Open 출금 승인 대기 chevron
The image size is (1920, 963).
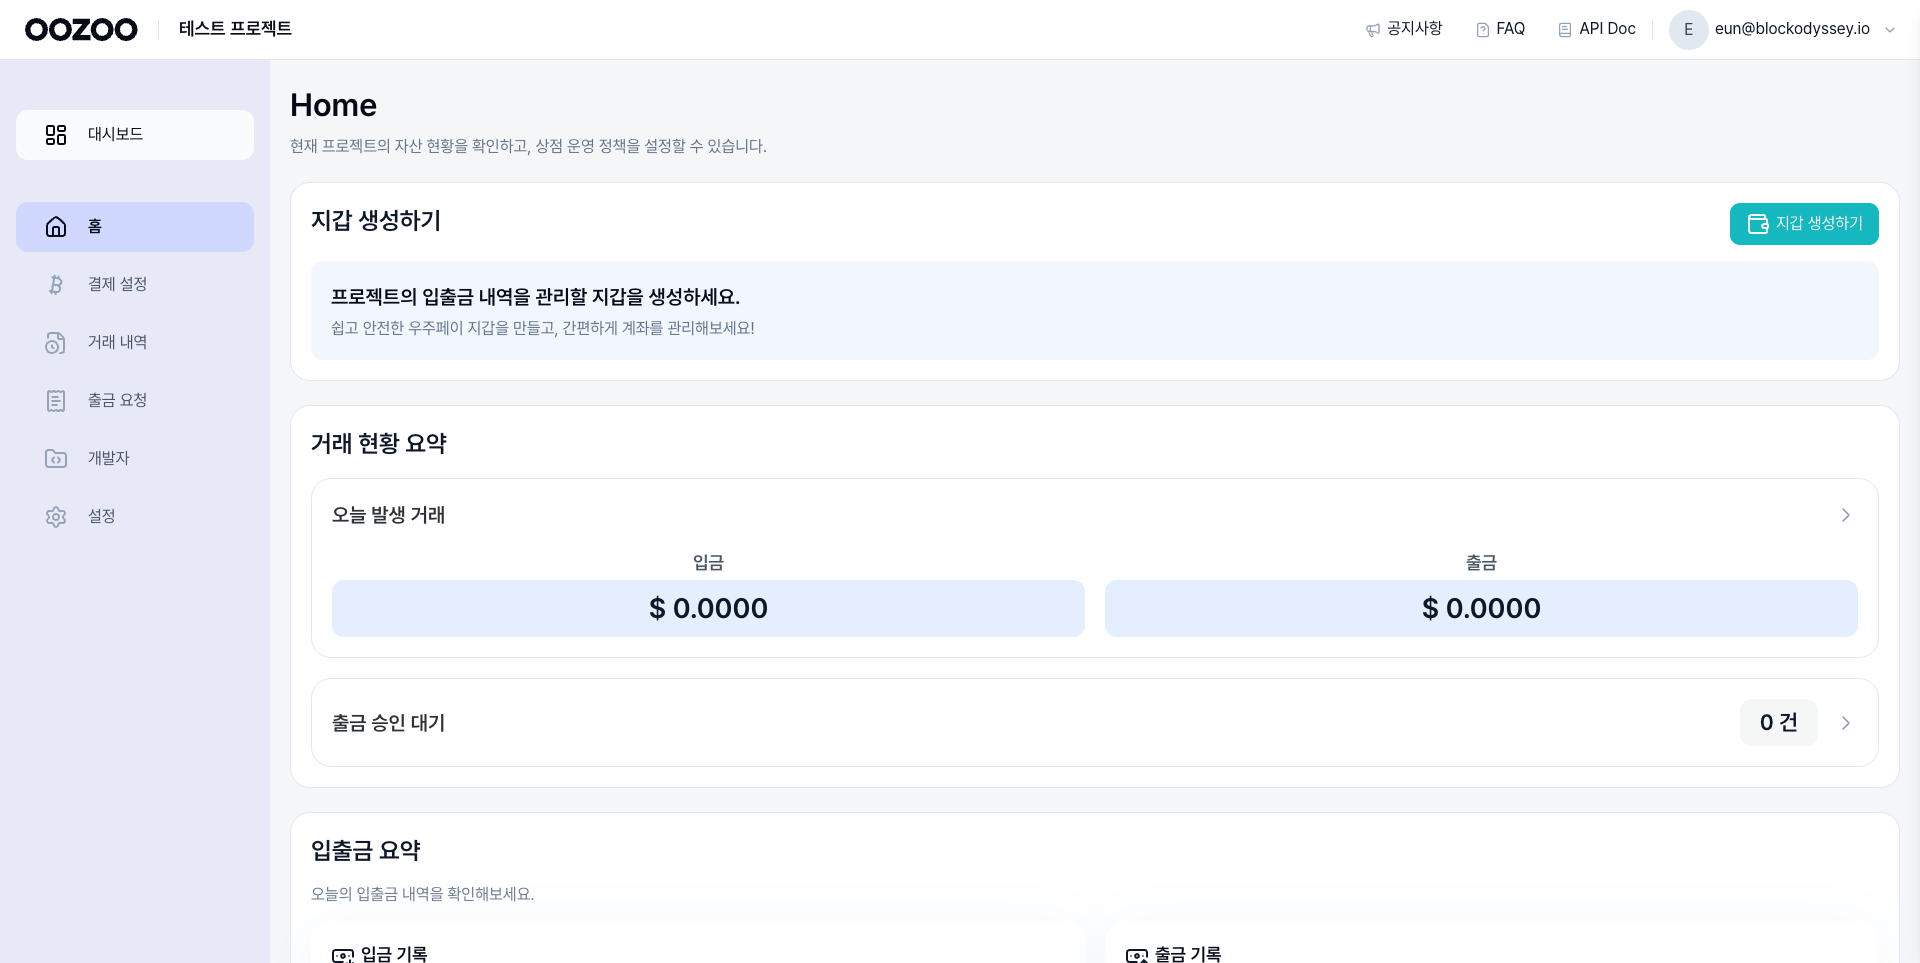click(1846, 723)
